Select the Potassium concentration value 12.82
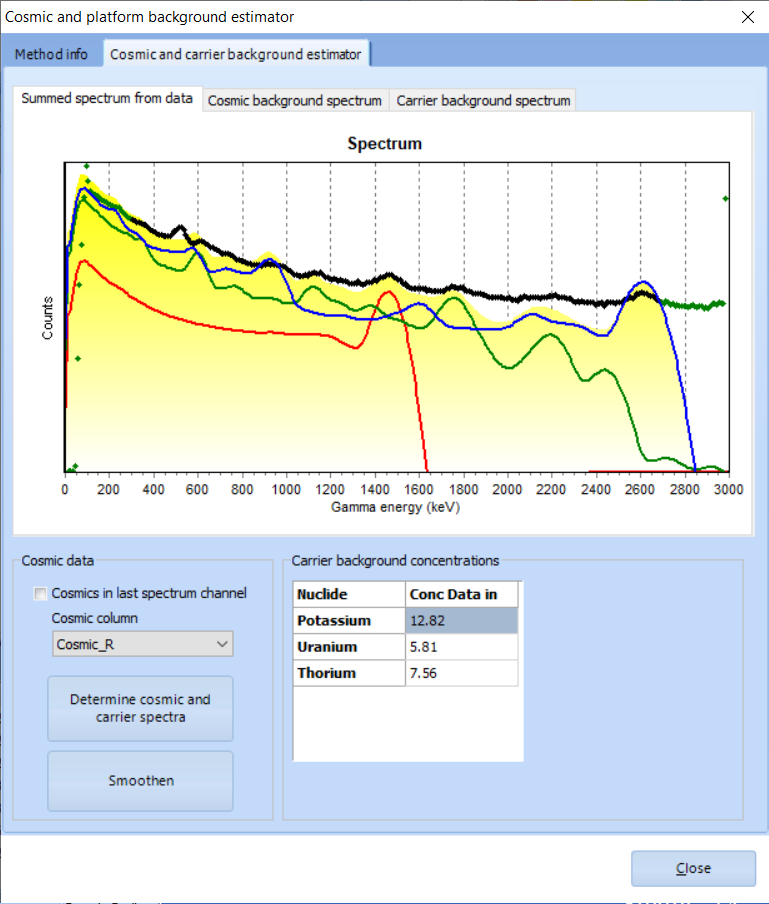This screenshot has height=904, width=769. 462,621
